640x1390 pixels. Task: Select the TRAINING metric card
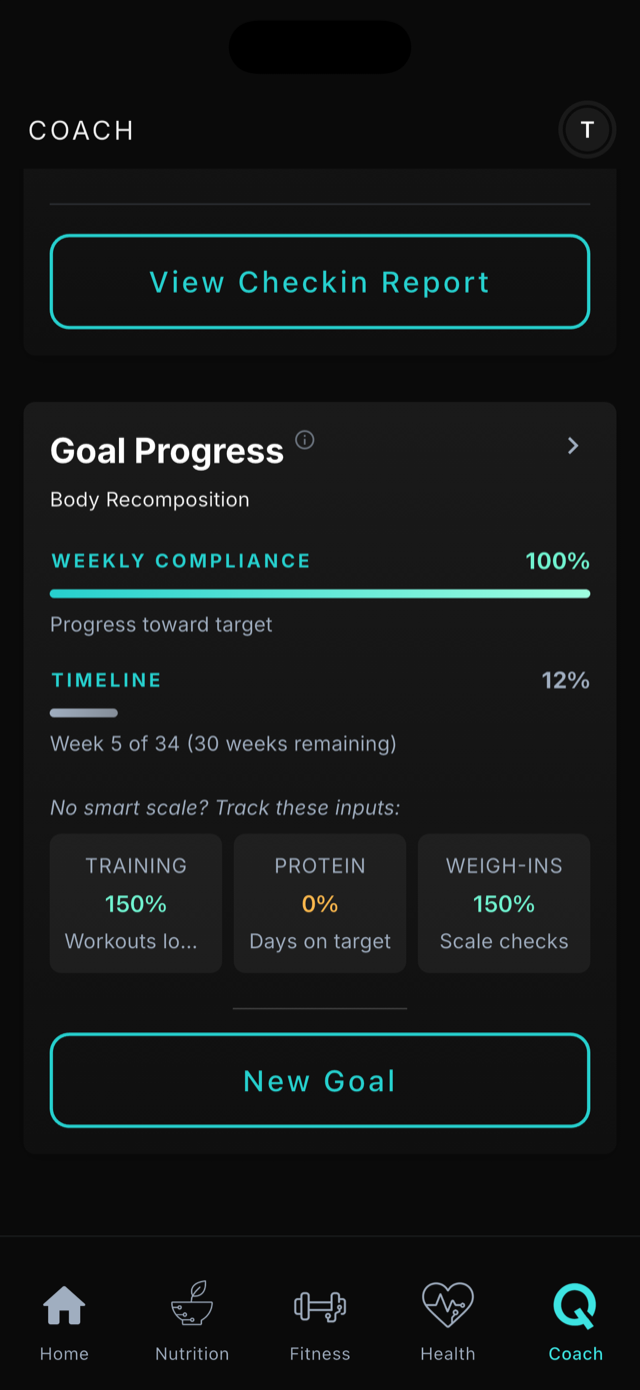[x=136, y=902]
